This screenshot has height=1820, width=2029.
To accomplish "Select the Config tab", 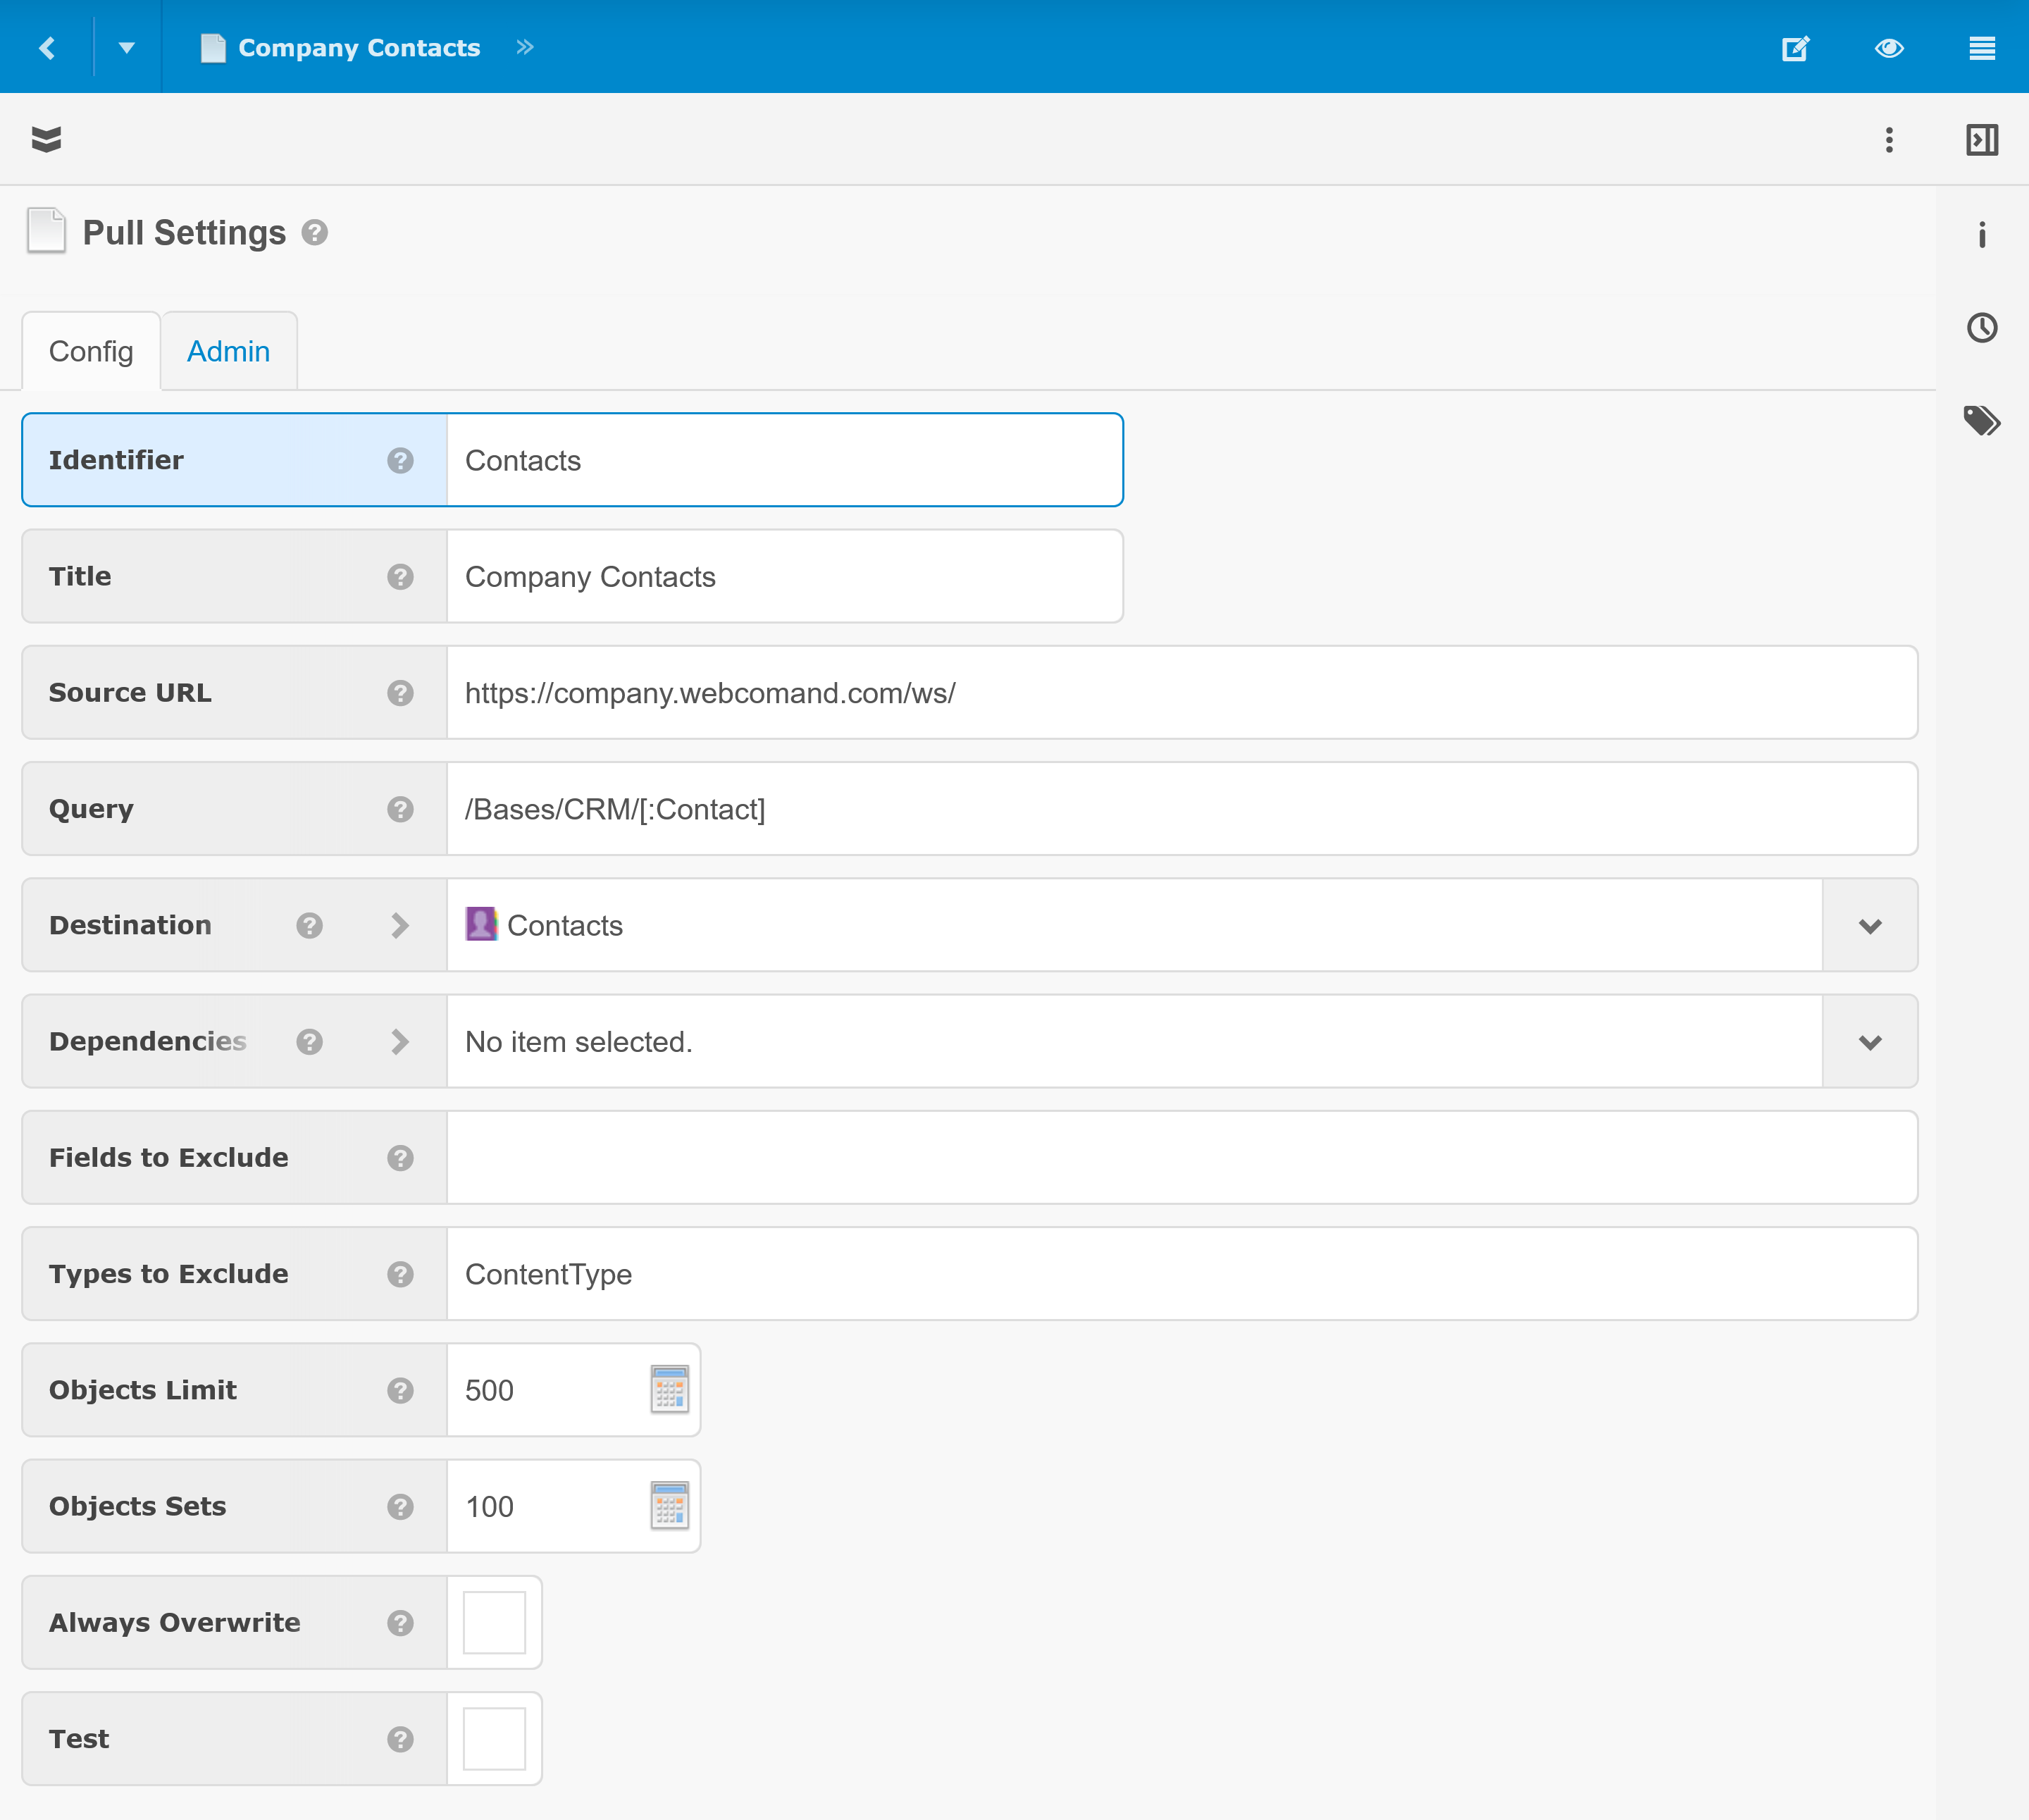I will (91, 351).
